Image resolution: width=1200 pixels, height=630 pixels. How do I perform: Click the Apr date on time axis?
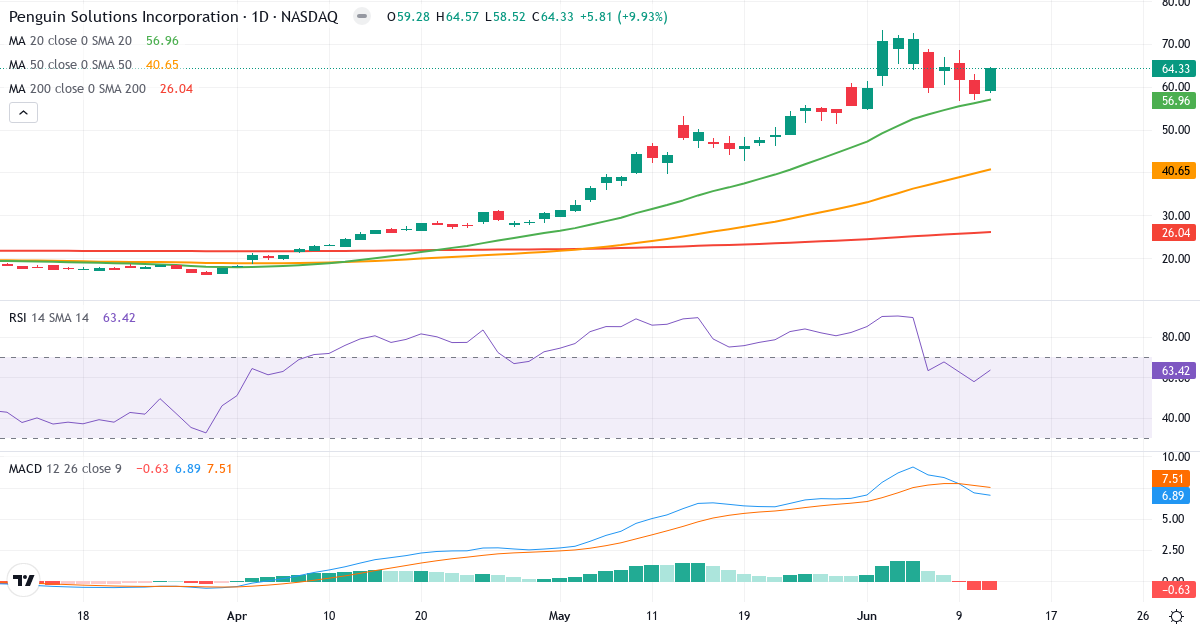pos(237,616)
